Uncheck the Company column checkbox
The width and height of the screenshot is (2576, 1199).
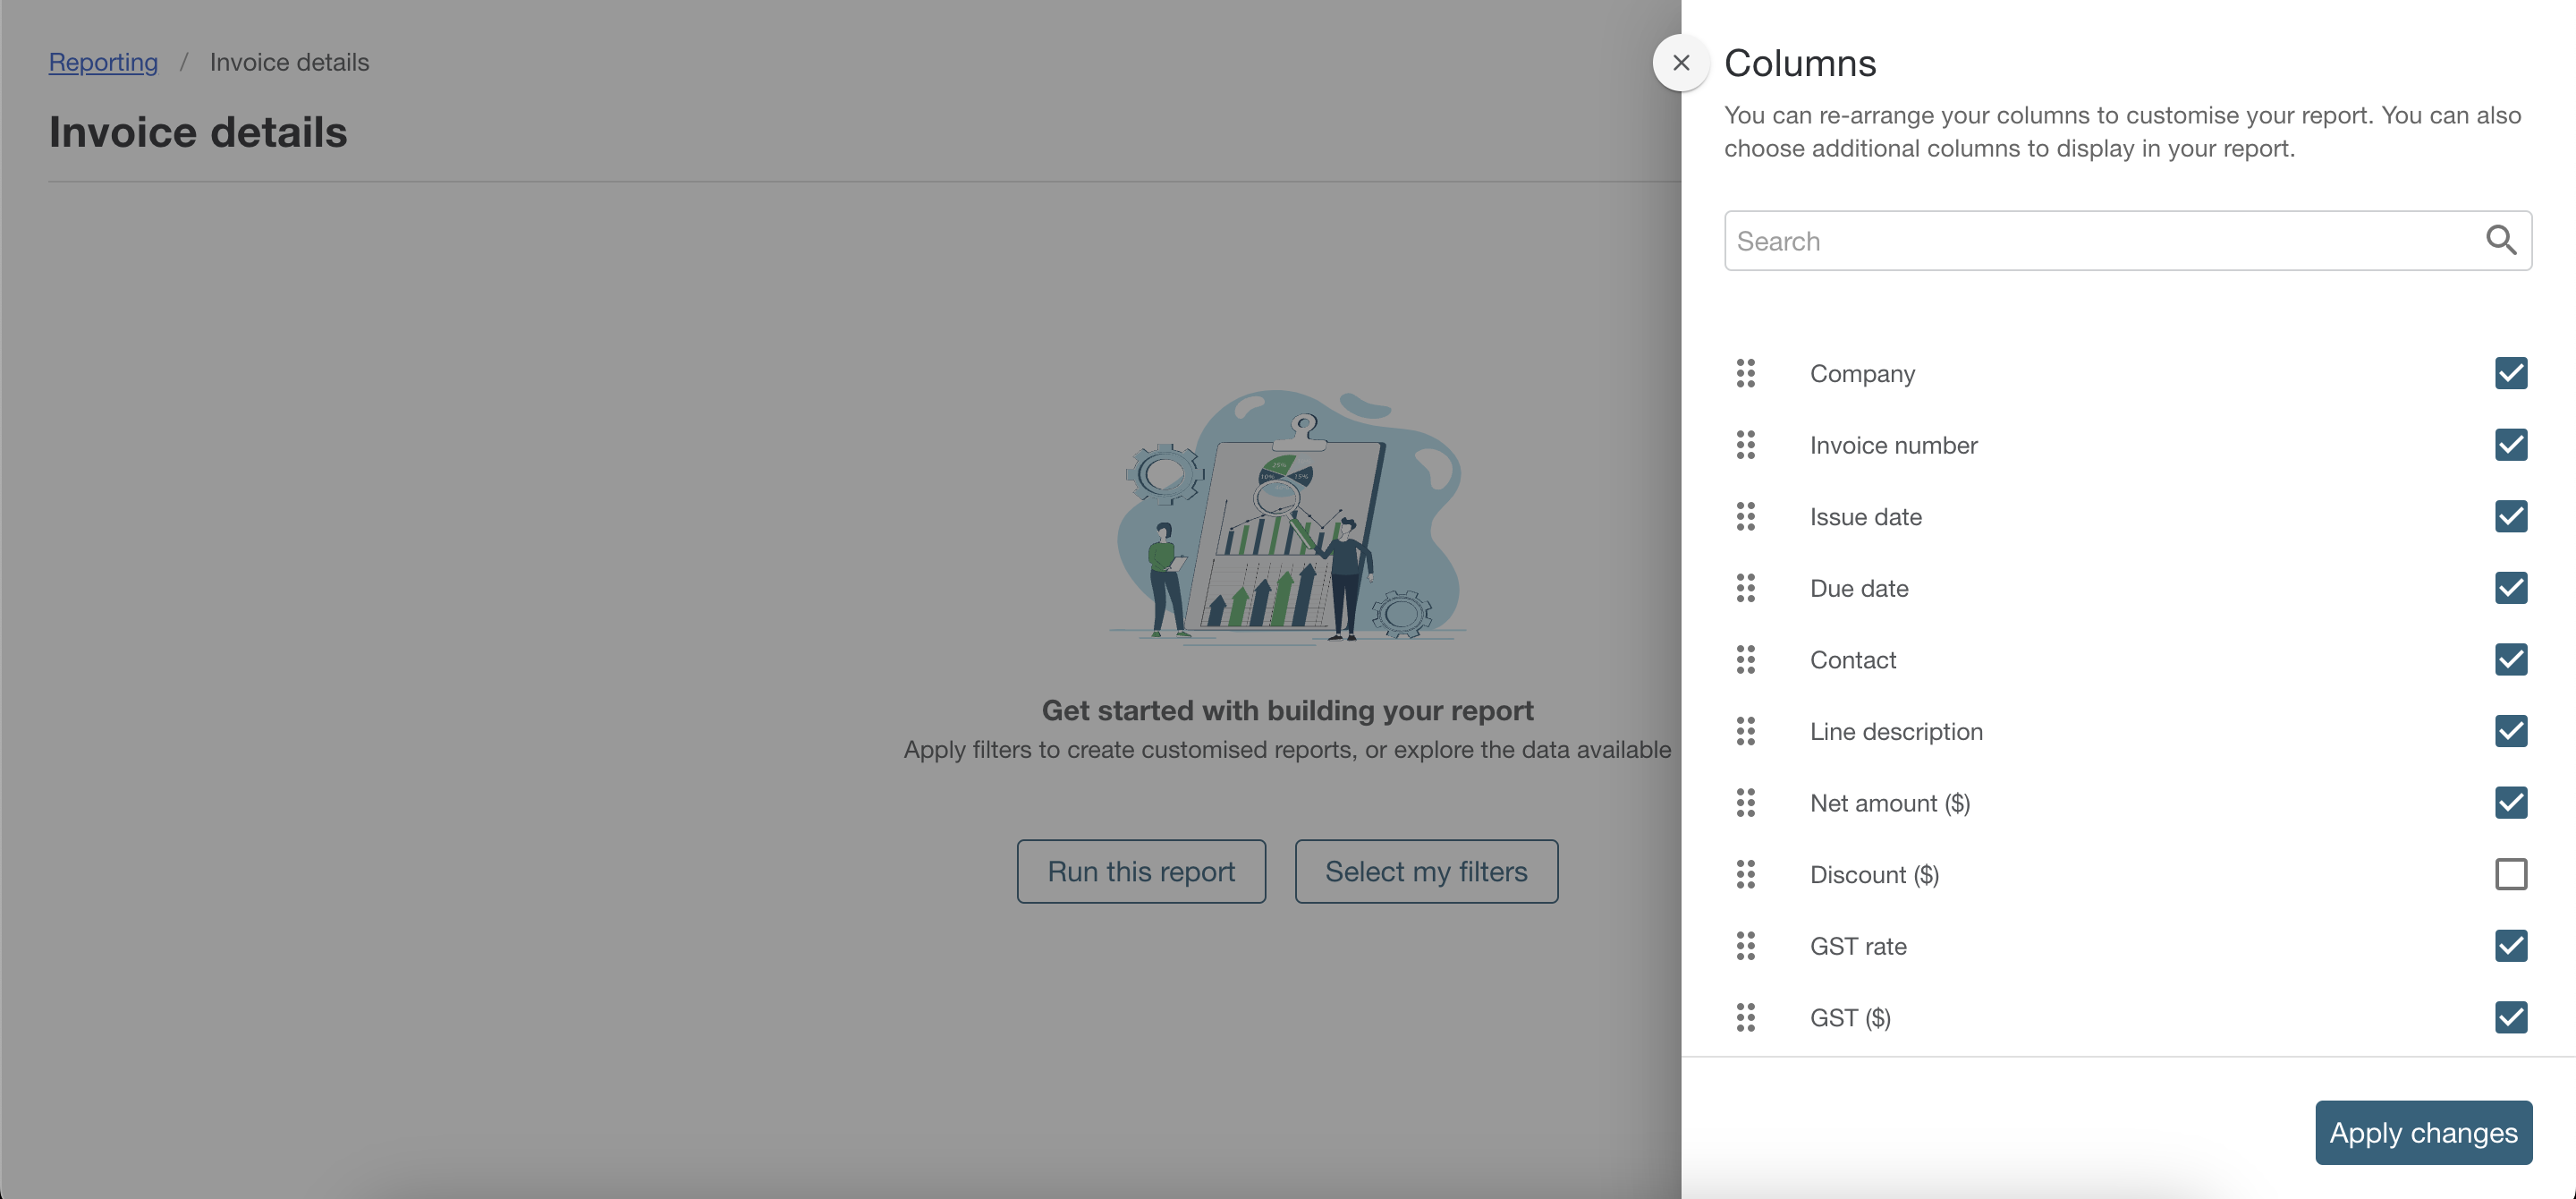click(x=2510, y=373)
